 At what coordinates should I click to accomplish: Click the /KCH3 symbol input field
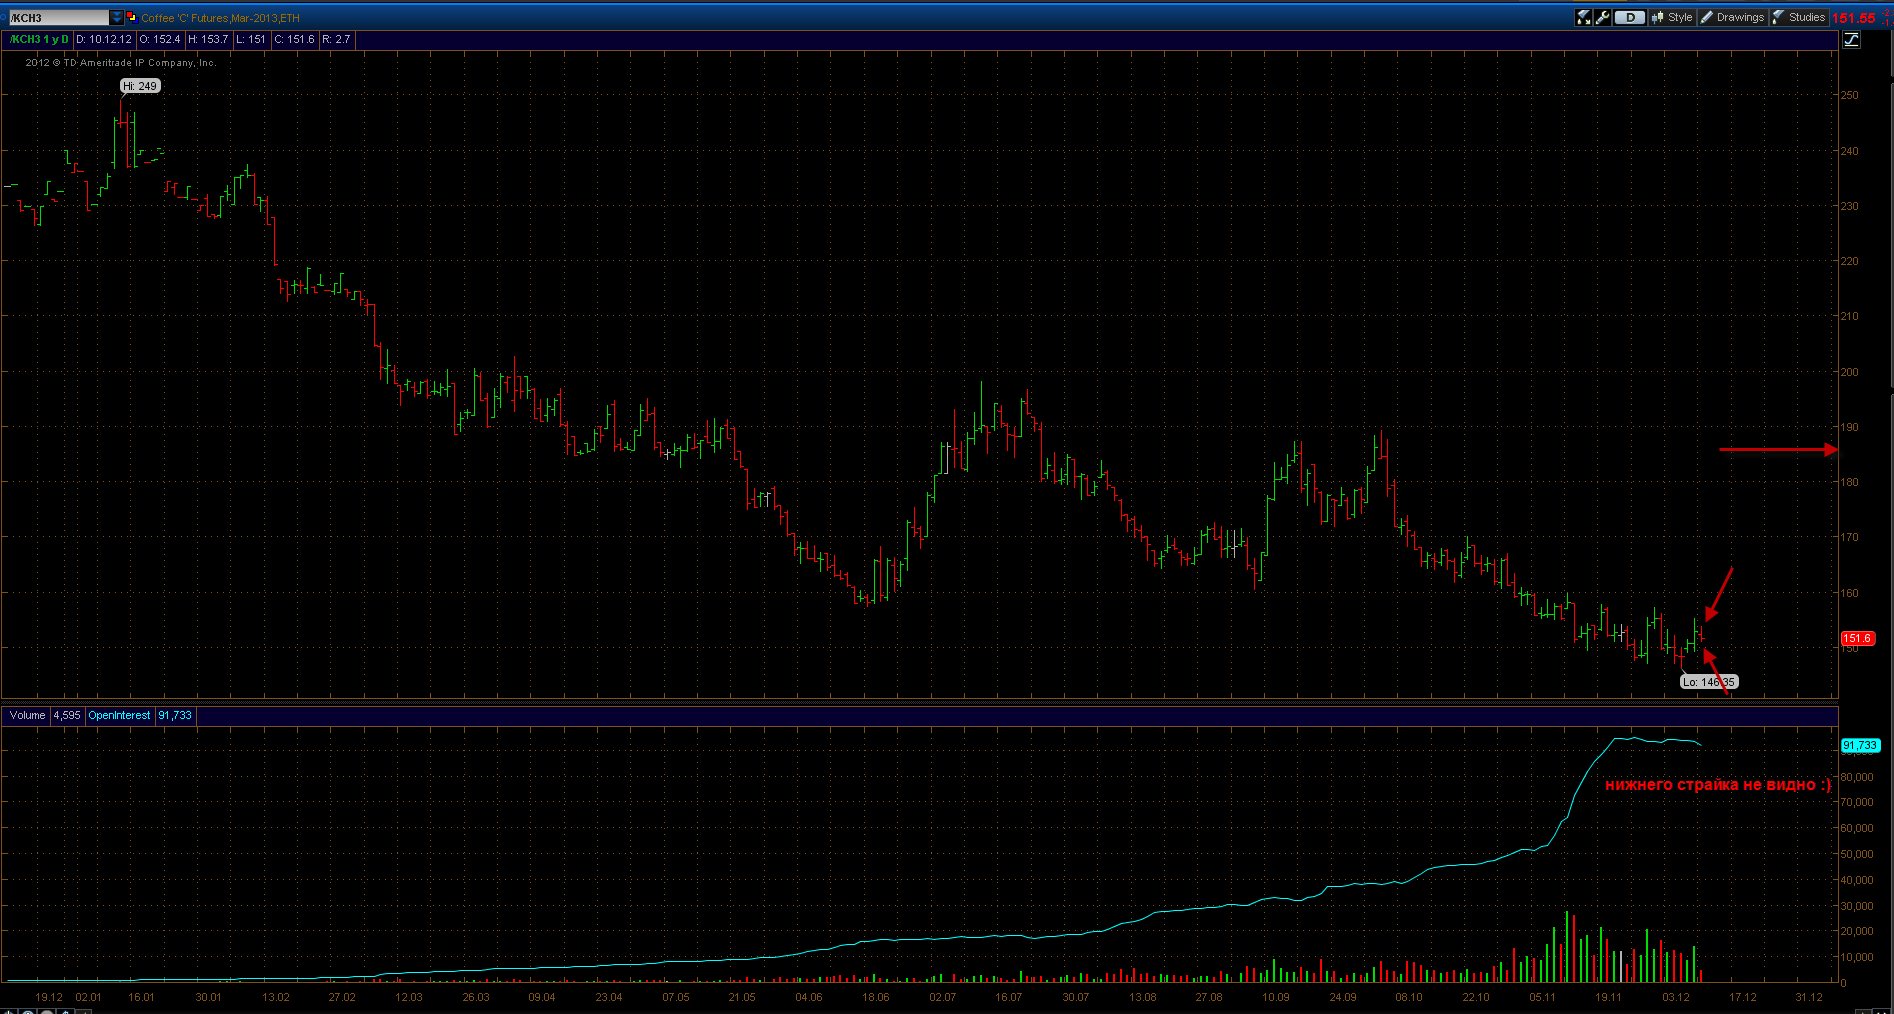[x=58, y=17]
